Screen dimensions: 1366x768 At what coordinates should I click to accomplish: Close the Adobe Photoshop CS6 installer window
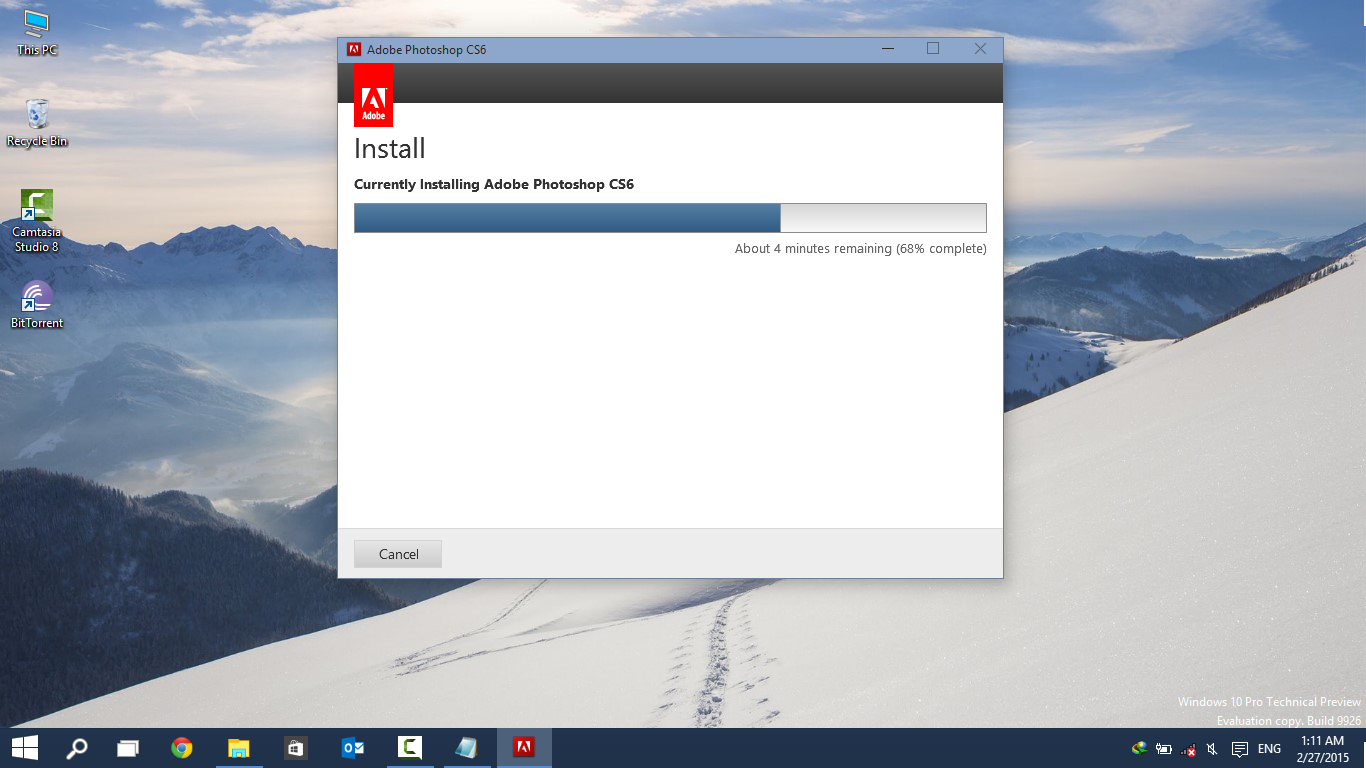point(980,49)
